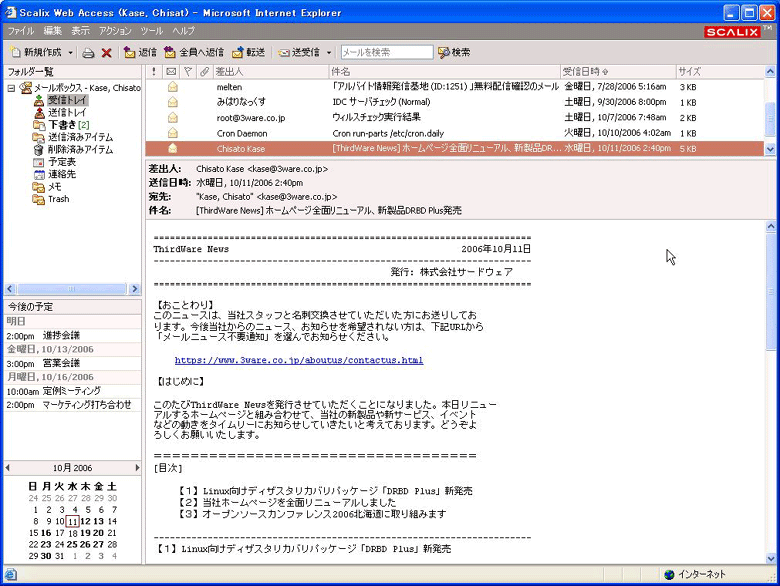This screenshot has width=780, height=586.
Task: Open the 送受信 dropdown arrow
Action: (x=329, y=53)
